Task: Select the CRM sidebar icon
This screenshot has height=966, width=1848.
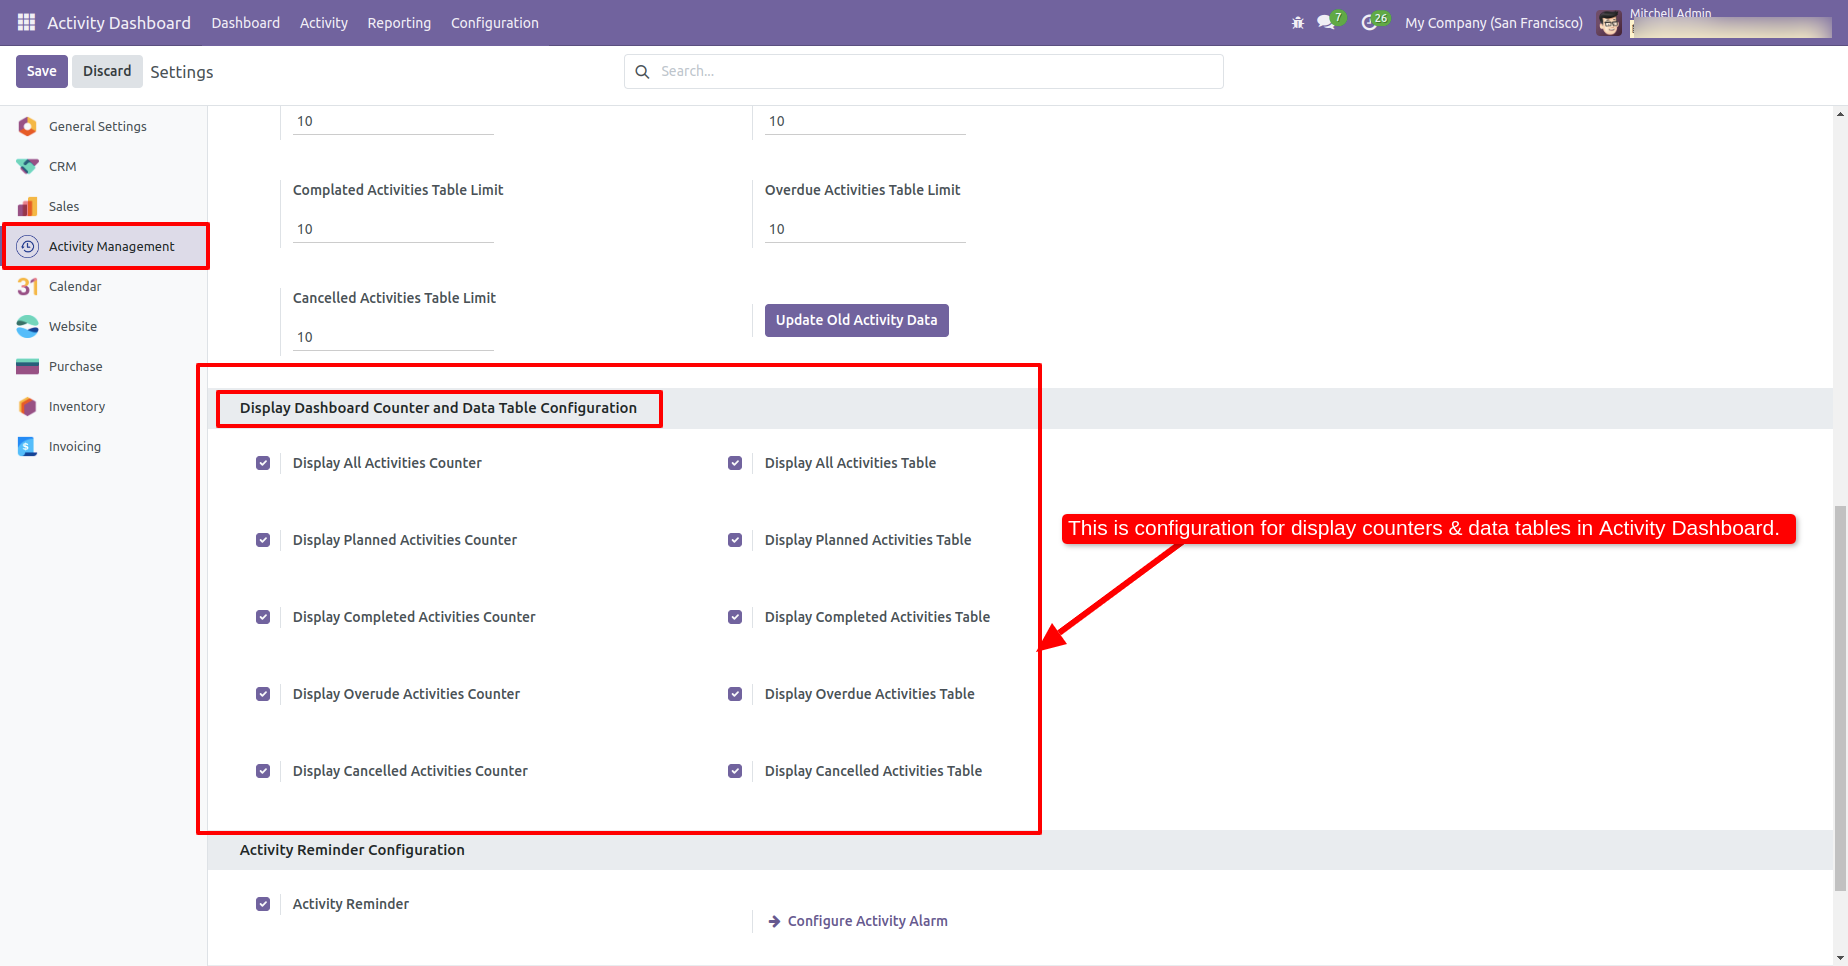Action: tap(28, 166)
